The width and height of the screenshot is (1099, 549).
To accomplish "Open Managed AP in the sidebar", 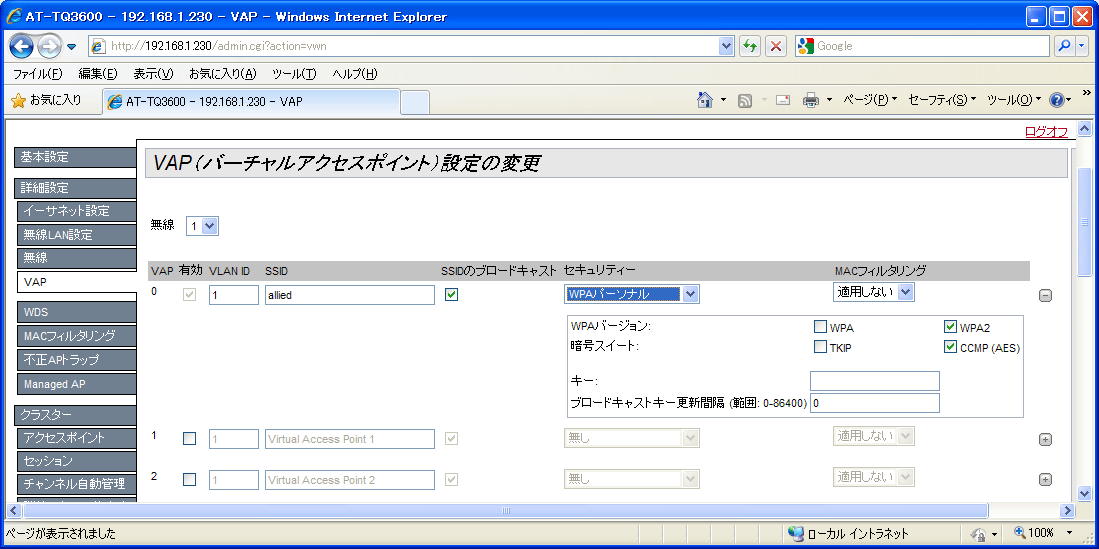I will (76, 384).
